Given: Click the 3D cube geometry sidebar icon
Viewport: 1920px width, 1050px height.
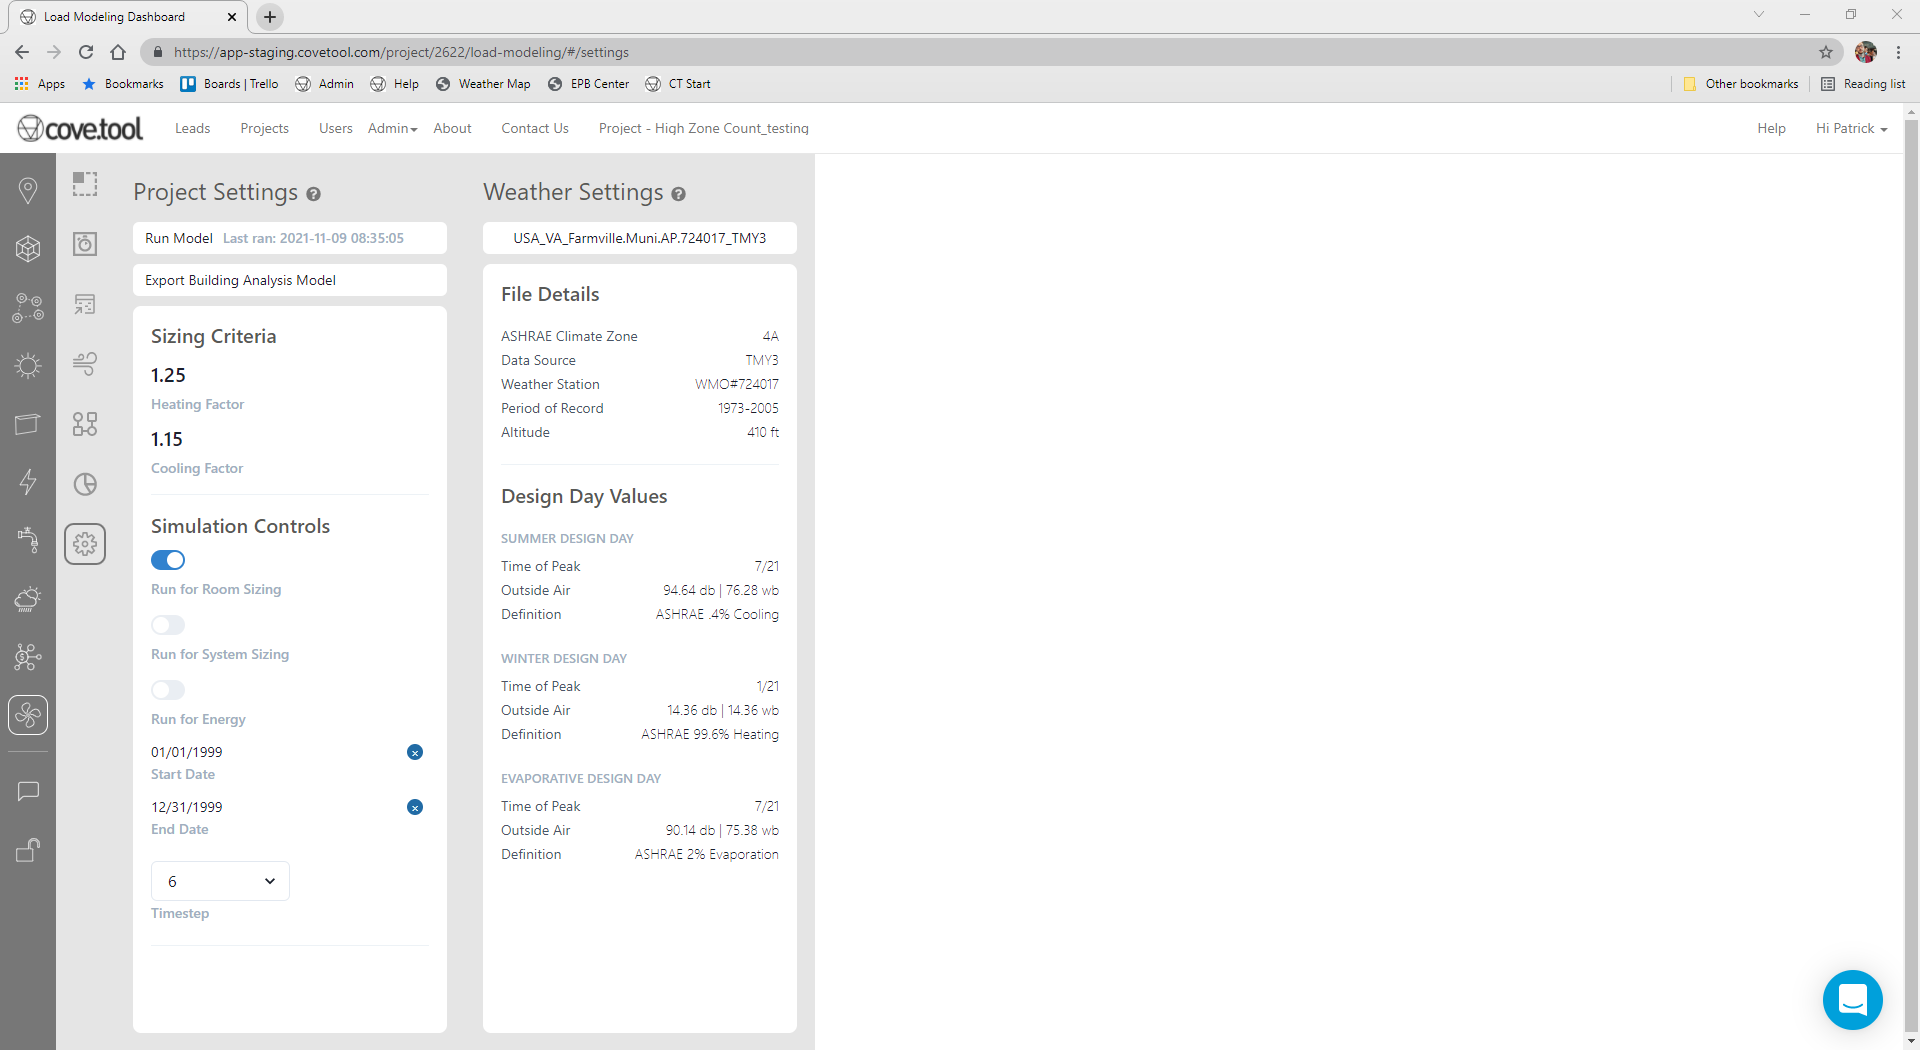Looking at the screenshot, I should click(28, 249).
